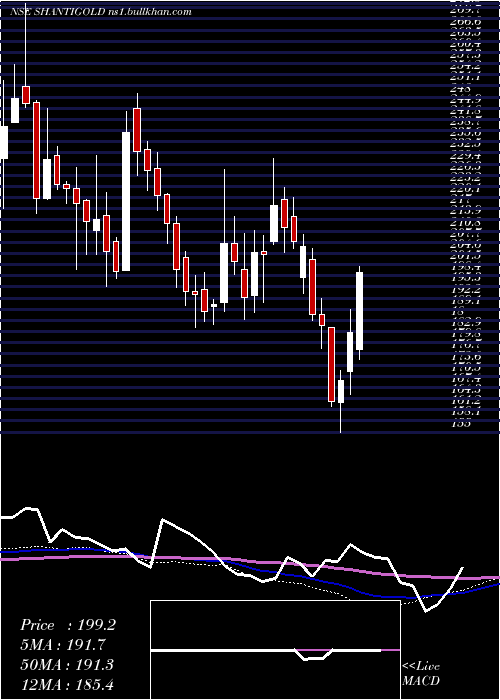Click the 5MA : 191.7 value
Image resolution: width=500 pixels, height=700 pixels.
(x=63, y=645)
